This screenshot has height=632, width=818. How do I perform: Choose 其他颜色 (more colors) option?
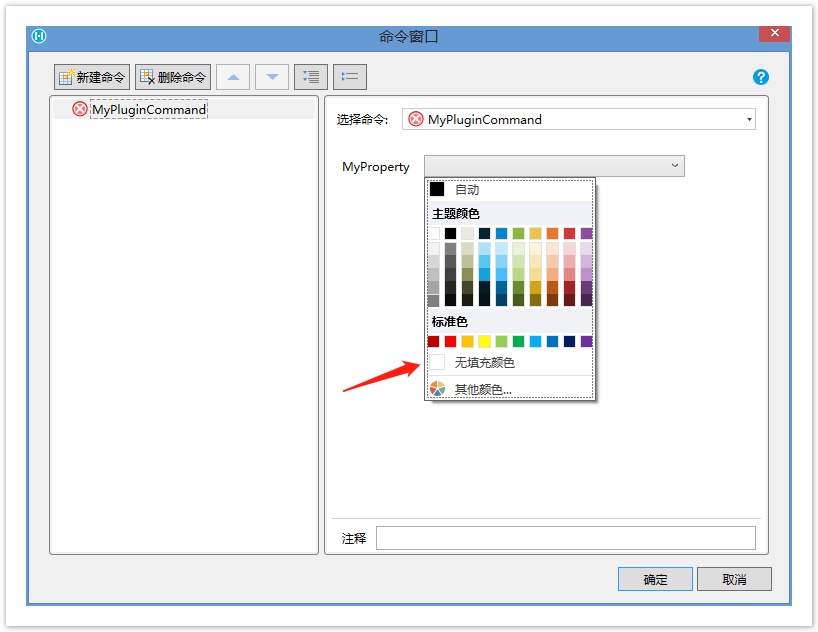point(483,389)
